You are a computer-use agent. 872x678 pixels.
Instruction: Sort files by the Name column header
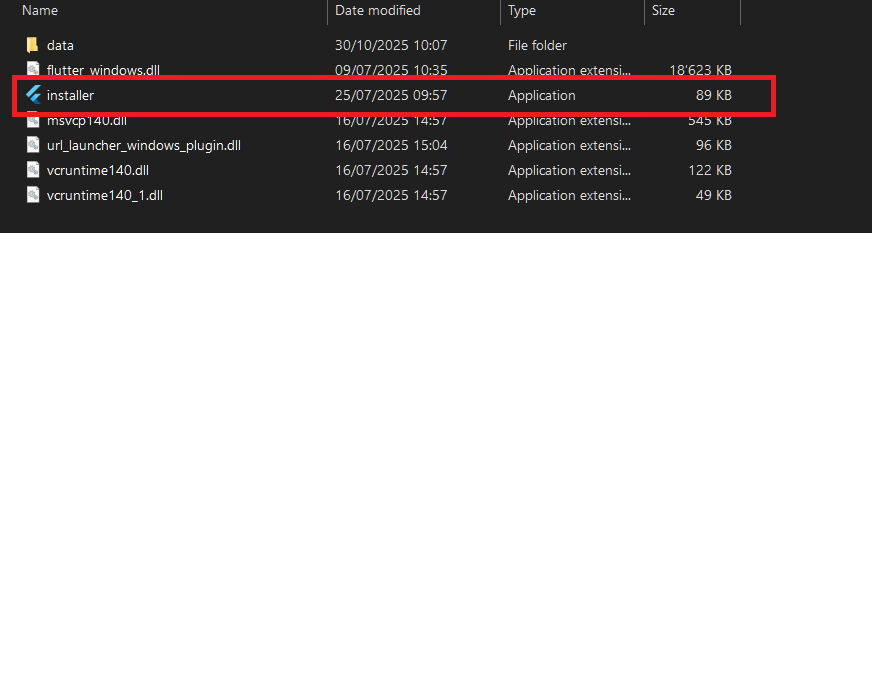pyautogui.click(x=40, y=10)
